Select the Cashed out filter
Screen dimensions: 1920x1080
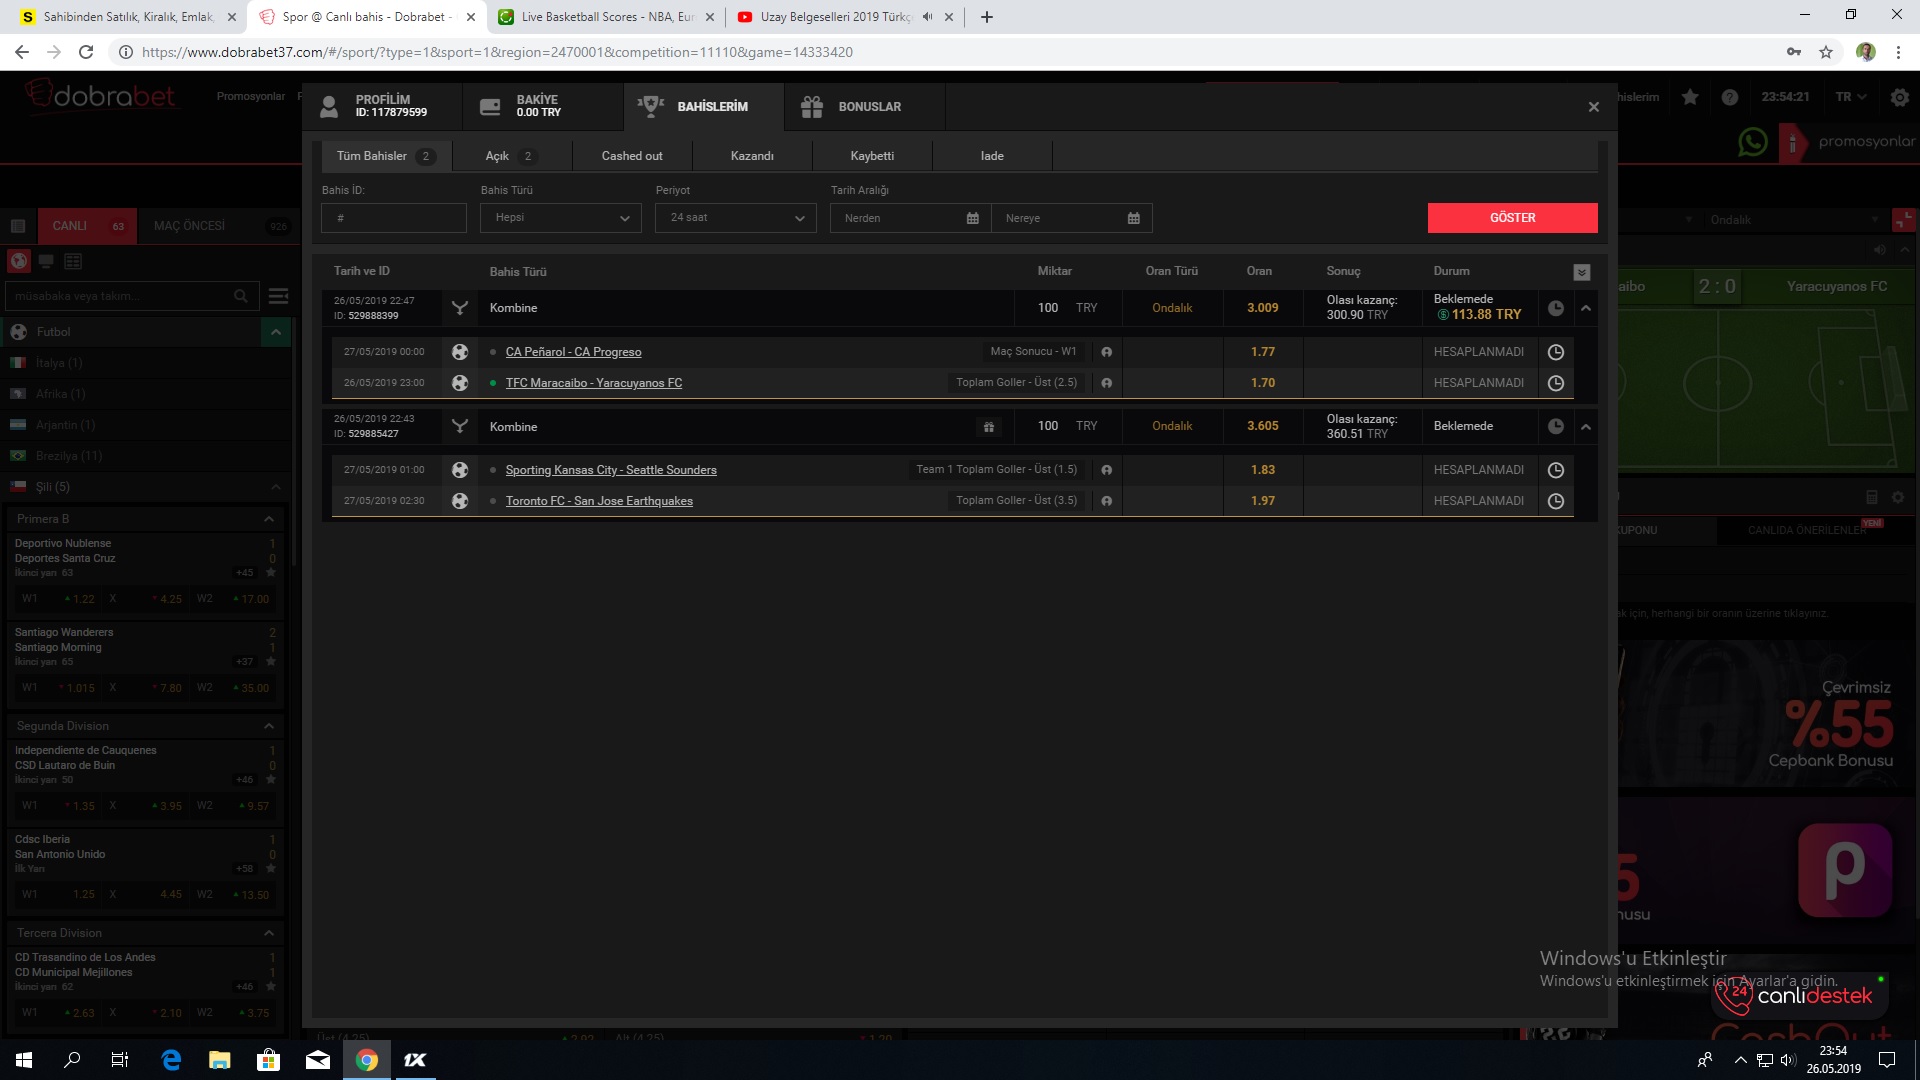(632, 156)
